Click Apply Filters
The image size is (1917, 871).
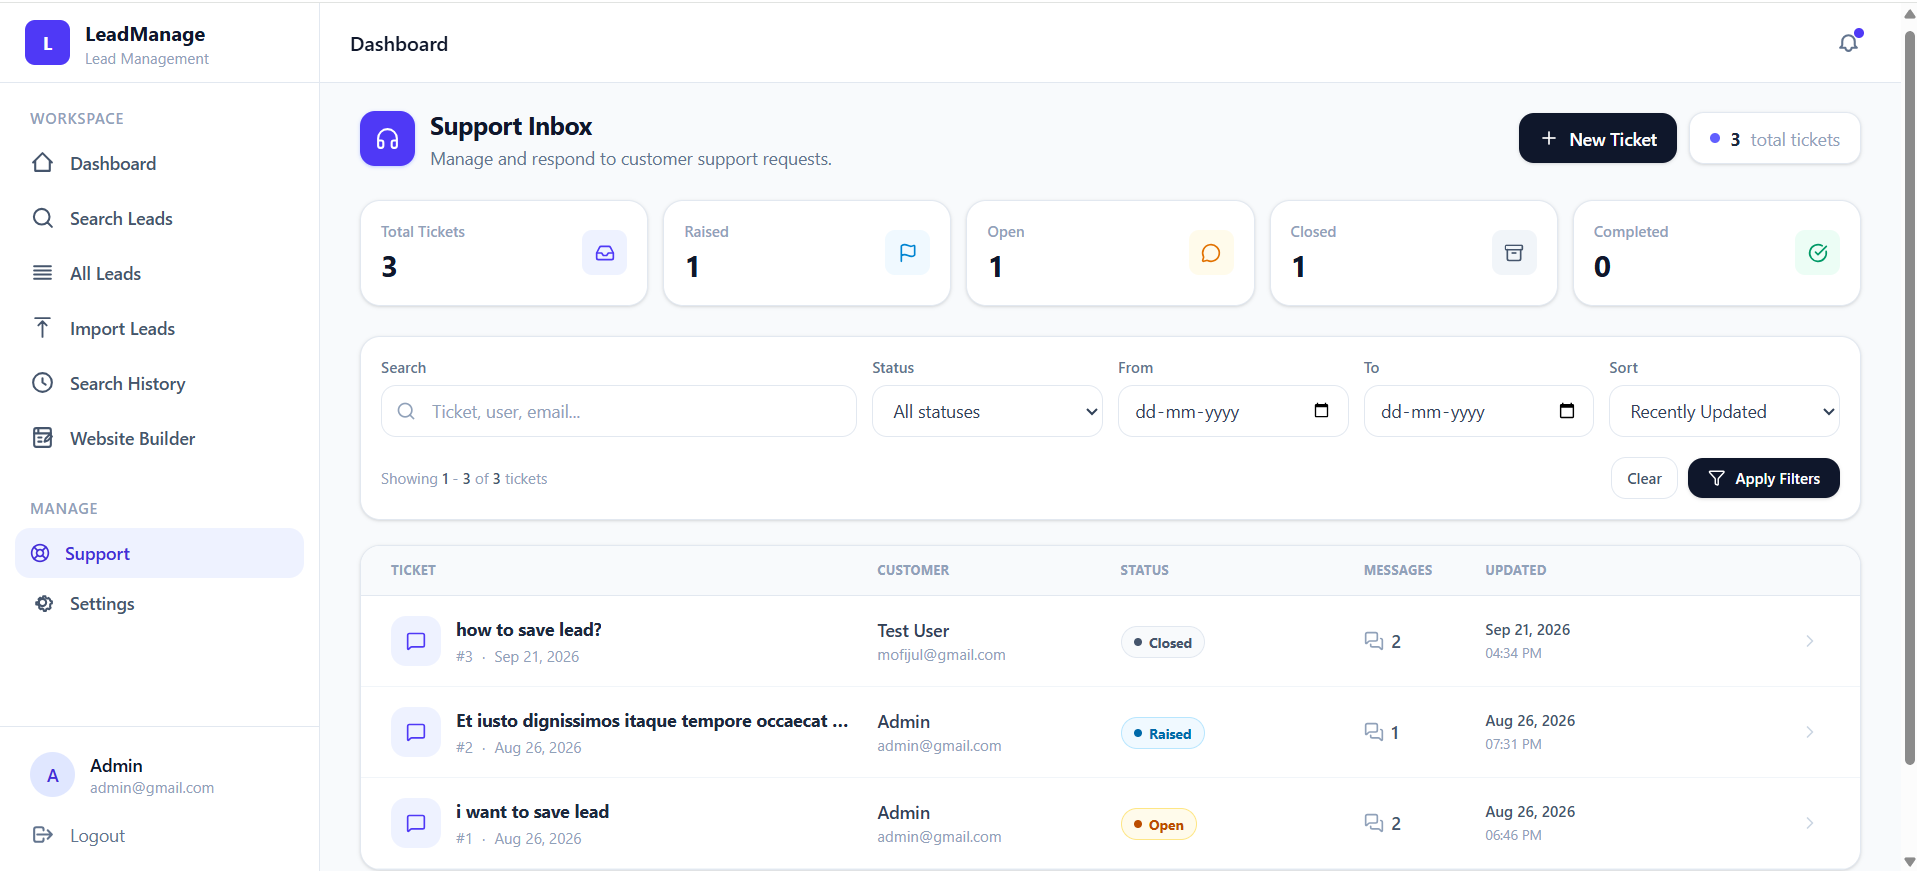tap(1763, 478)
